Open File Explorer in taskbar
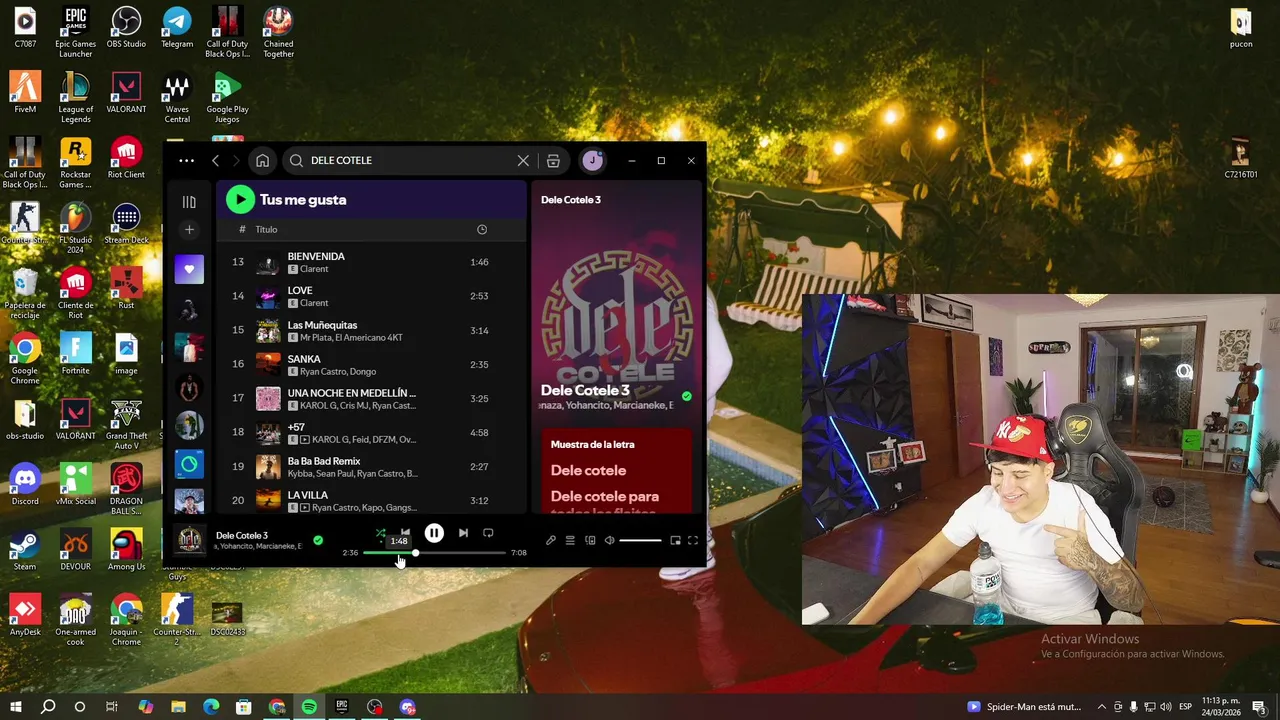The height and width of the screenshot is (720, 1280). pos(178,707)
